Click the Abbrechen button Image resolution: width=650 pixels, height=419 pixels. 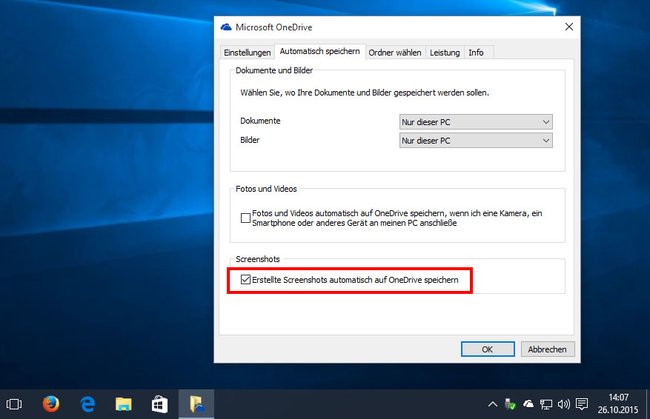click(x=548, y=349)
